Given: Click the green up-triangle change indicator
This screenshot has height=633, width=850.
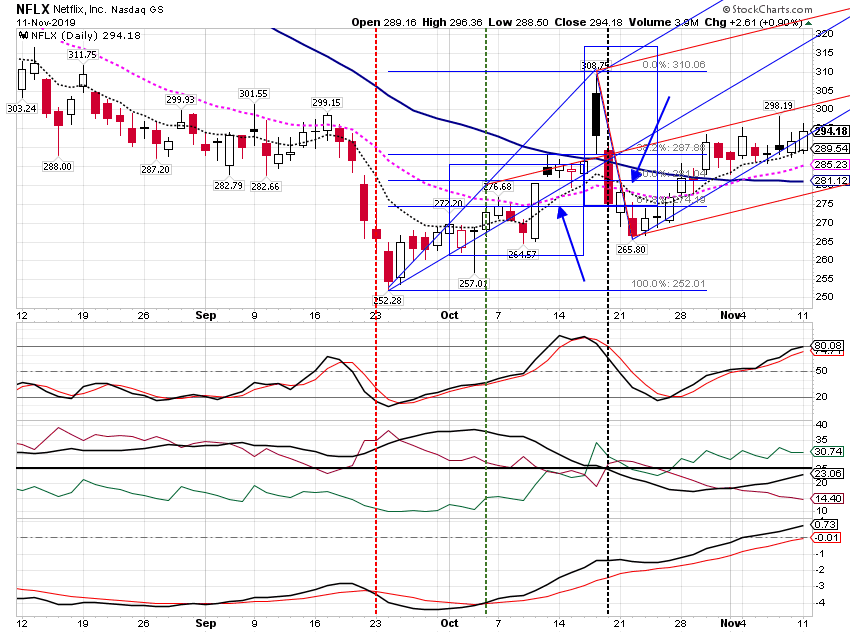Looking at the screenshot, I should click(808, 23).
